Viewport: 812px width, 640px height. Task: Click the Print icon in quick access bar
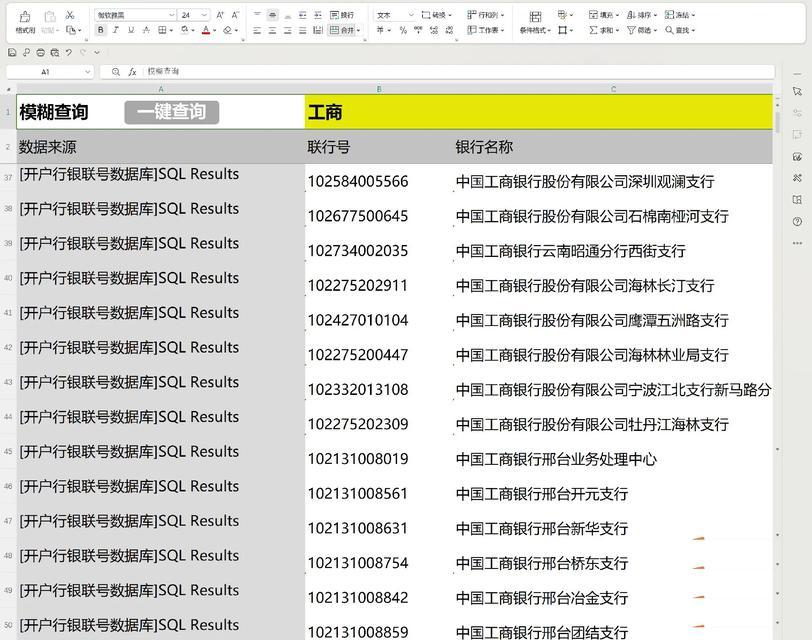click(x=40, y=52)
